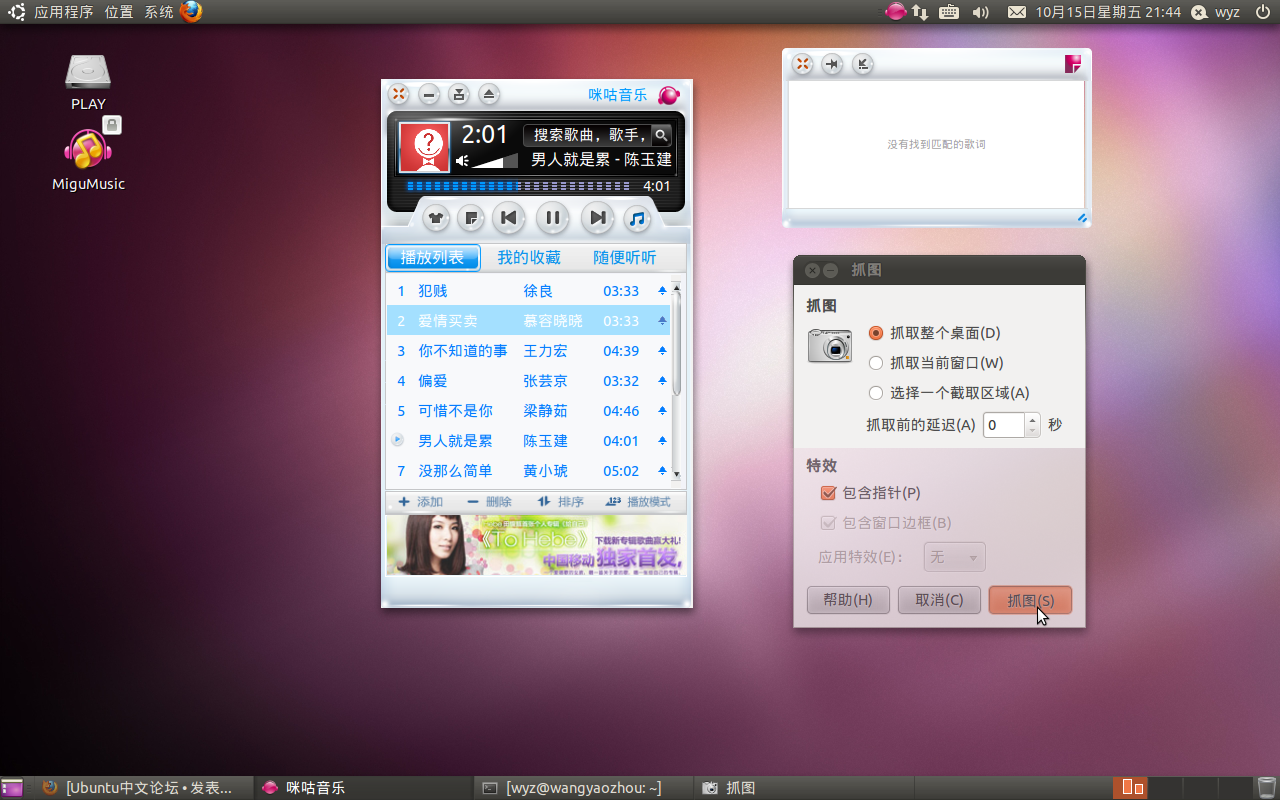The image size is (1280, 800).
Task: Toggle the lyrics panel note icon in 咪咕音乐
Action: [x=471, y=217]
